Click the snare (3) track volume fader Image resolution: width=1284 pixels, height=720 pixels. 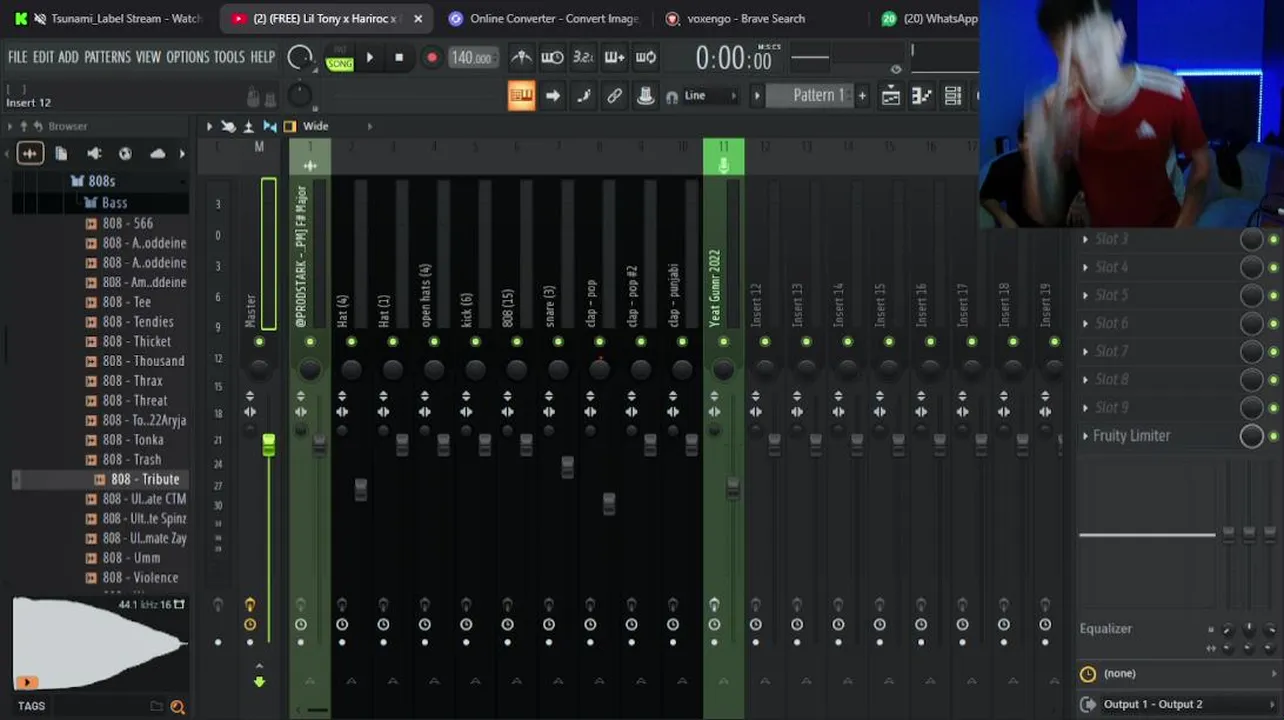click(567, 467)
